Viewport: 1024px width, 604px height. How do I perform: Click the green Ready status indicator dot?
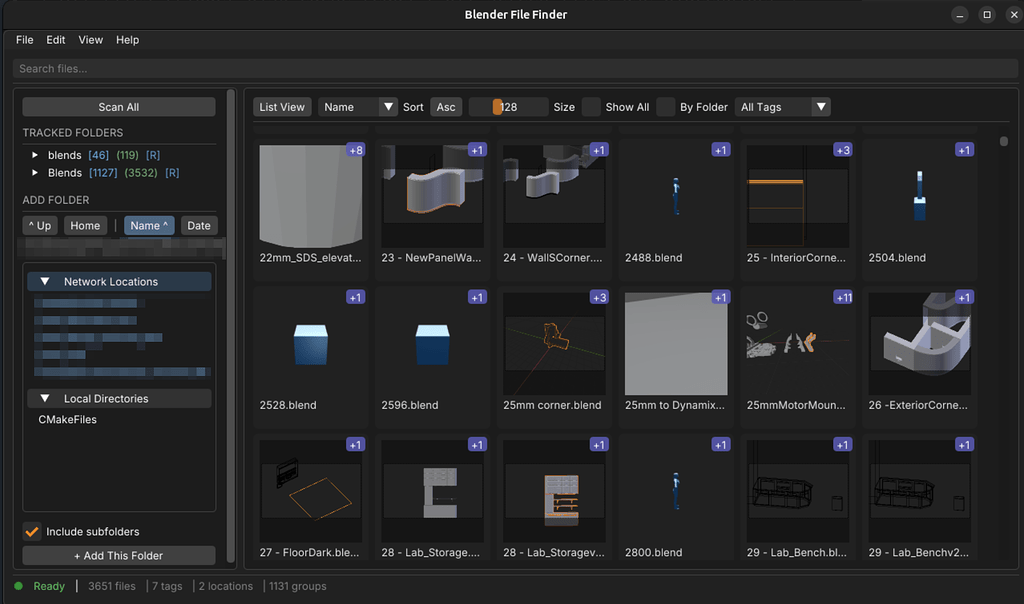point(18,586)
